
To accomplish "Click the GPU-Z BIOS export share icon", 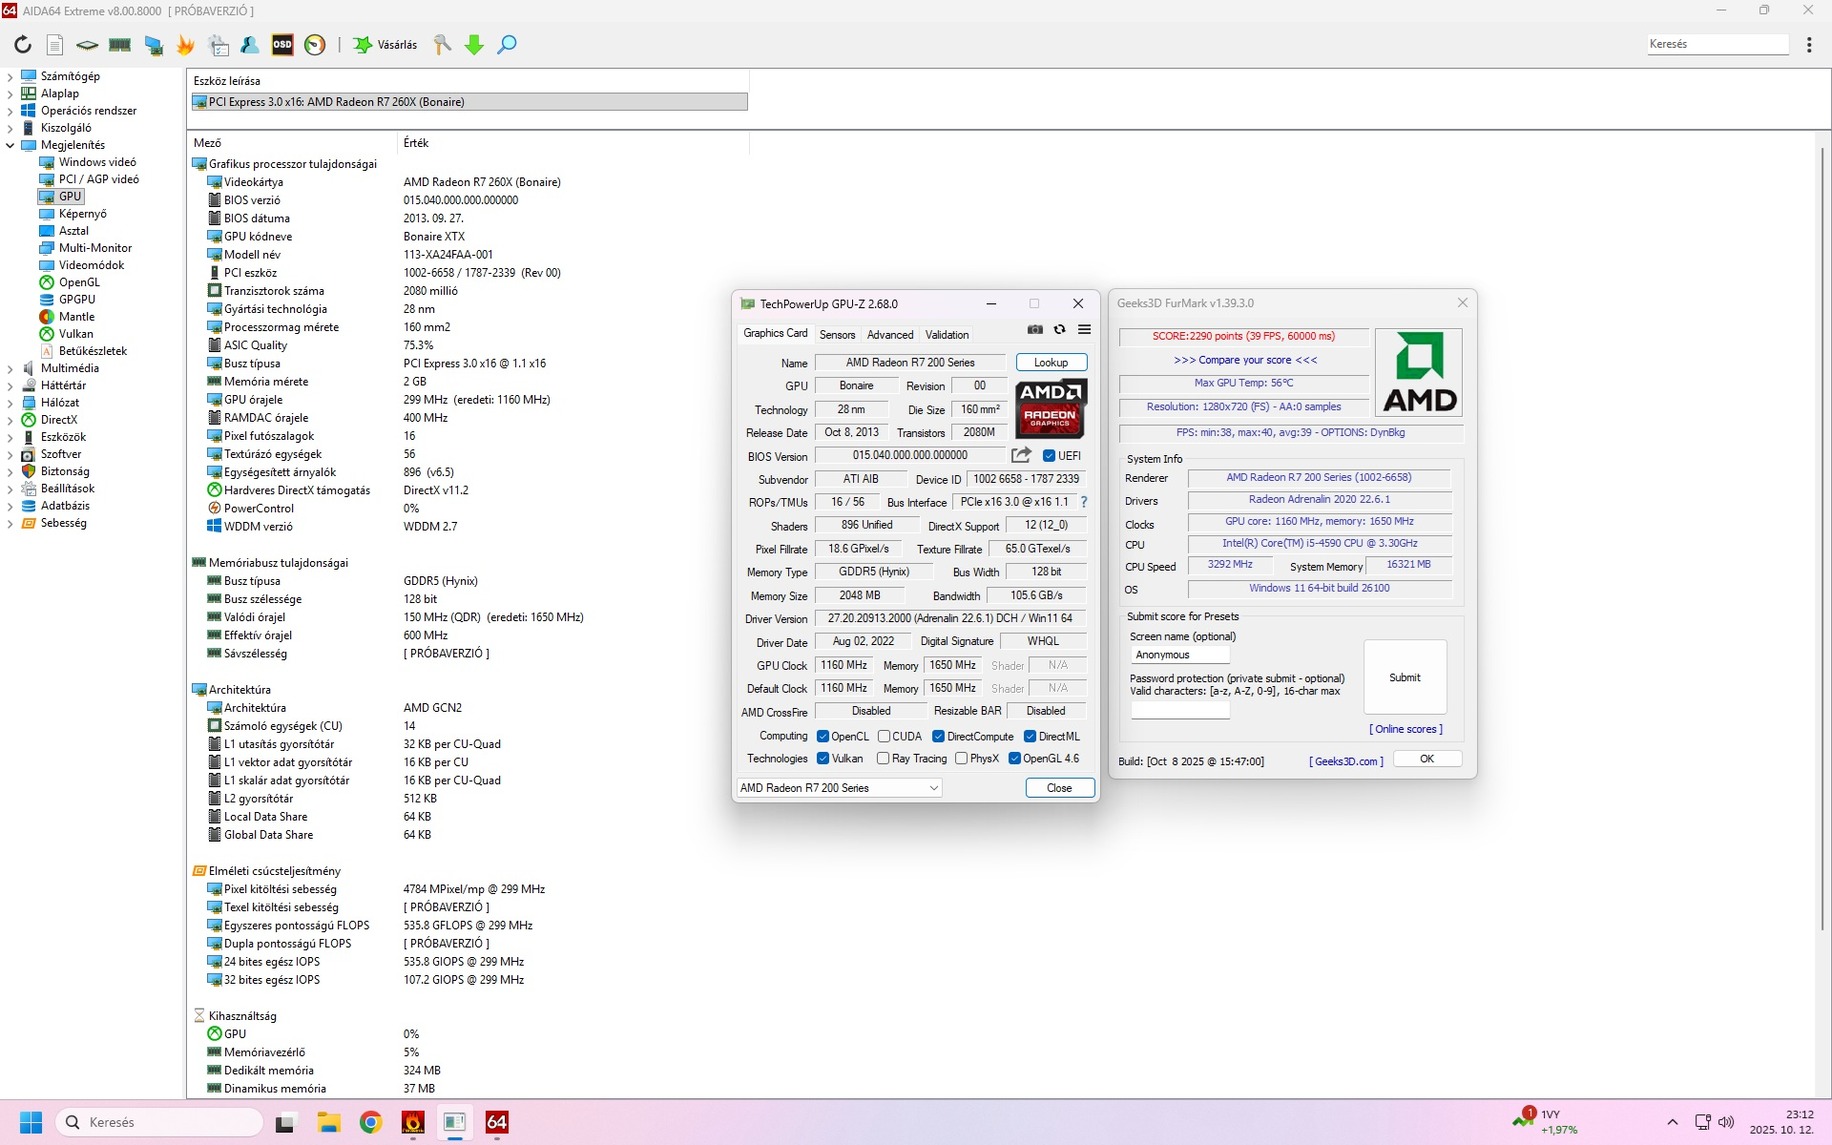I will pyautogui.click(x=1021, y=455).
